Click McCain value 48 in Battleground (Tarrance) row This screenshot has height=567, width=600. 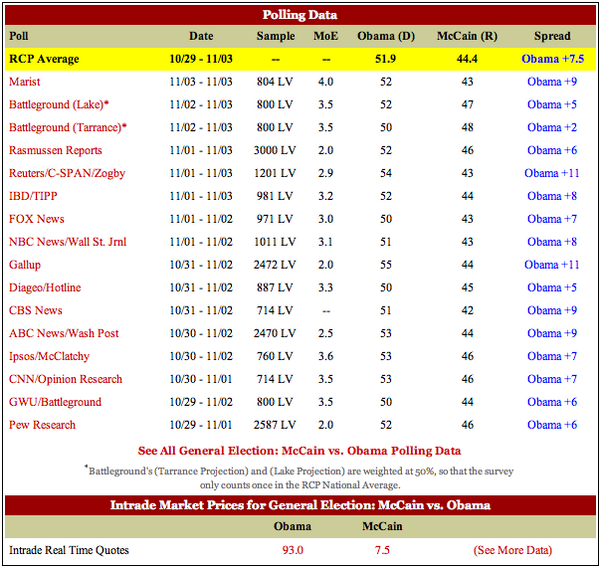(467, 128)
